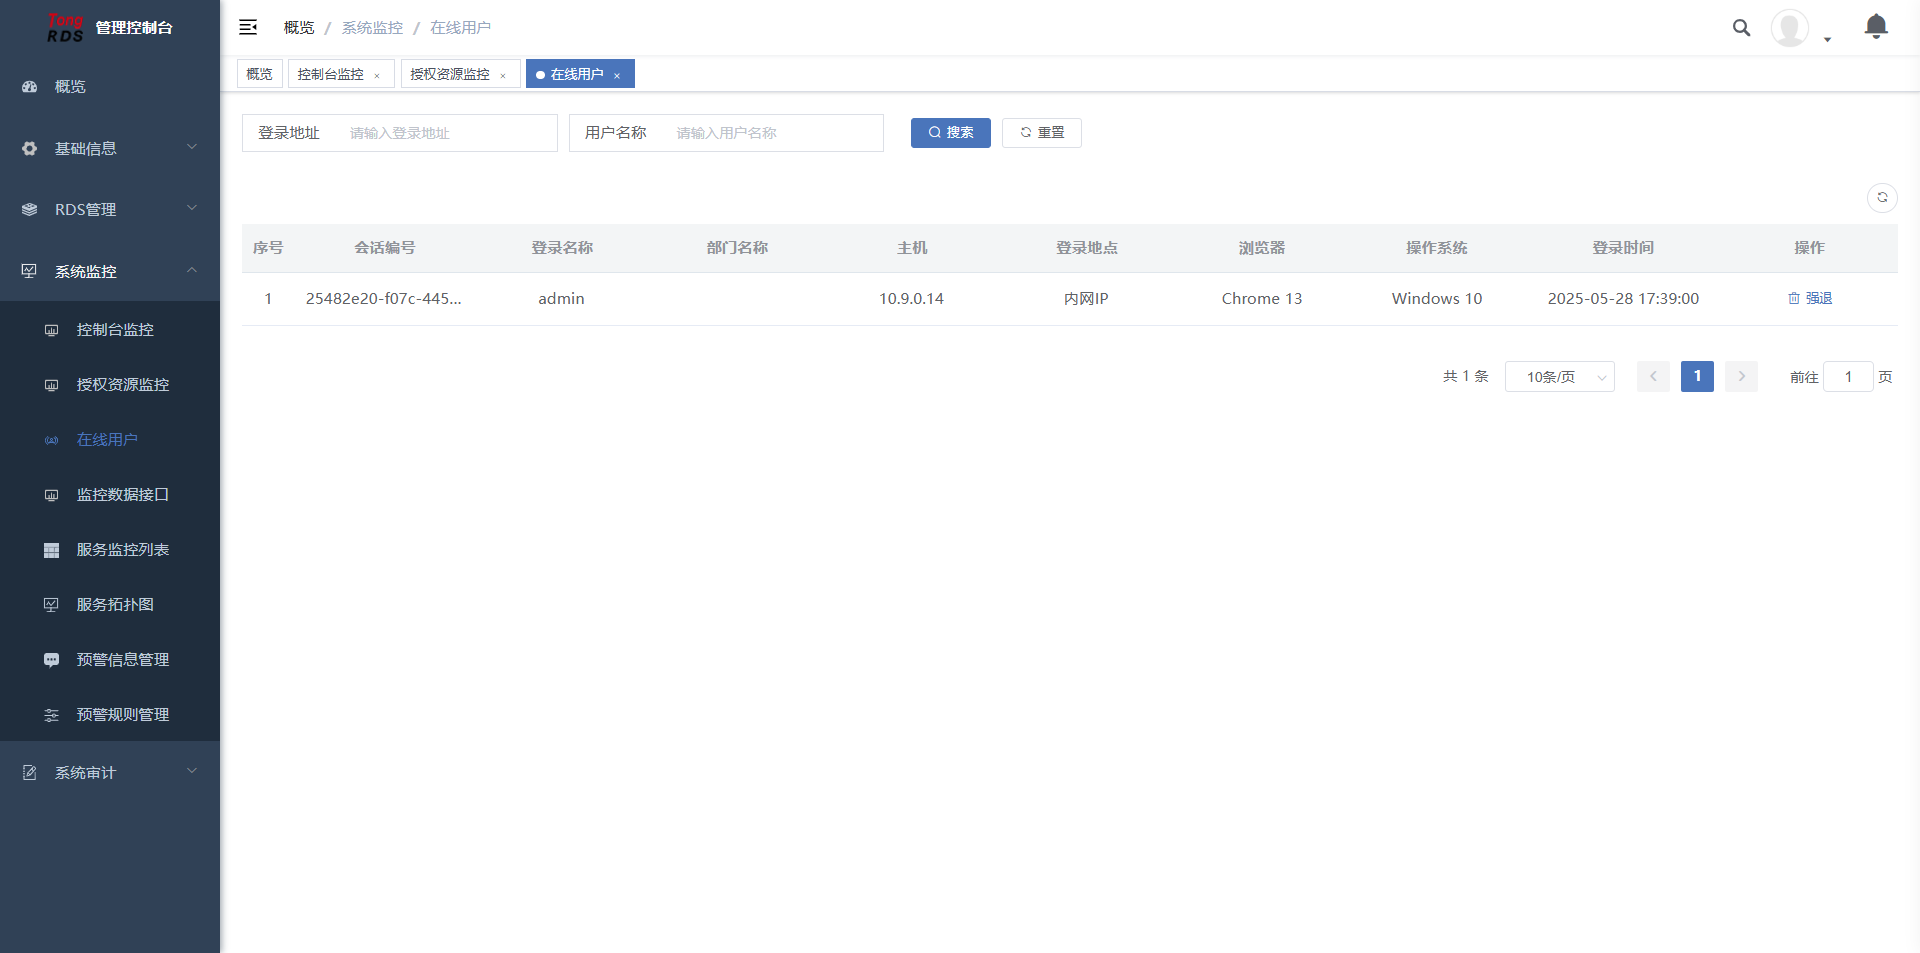
Task: Click login time 2025-05-28 17:39:00
Action: click(x=1623, y=299)
